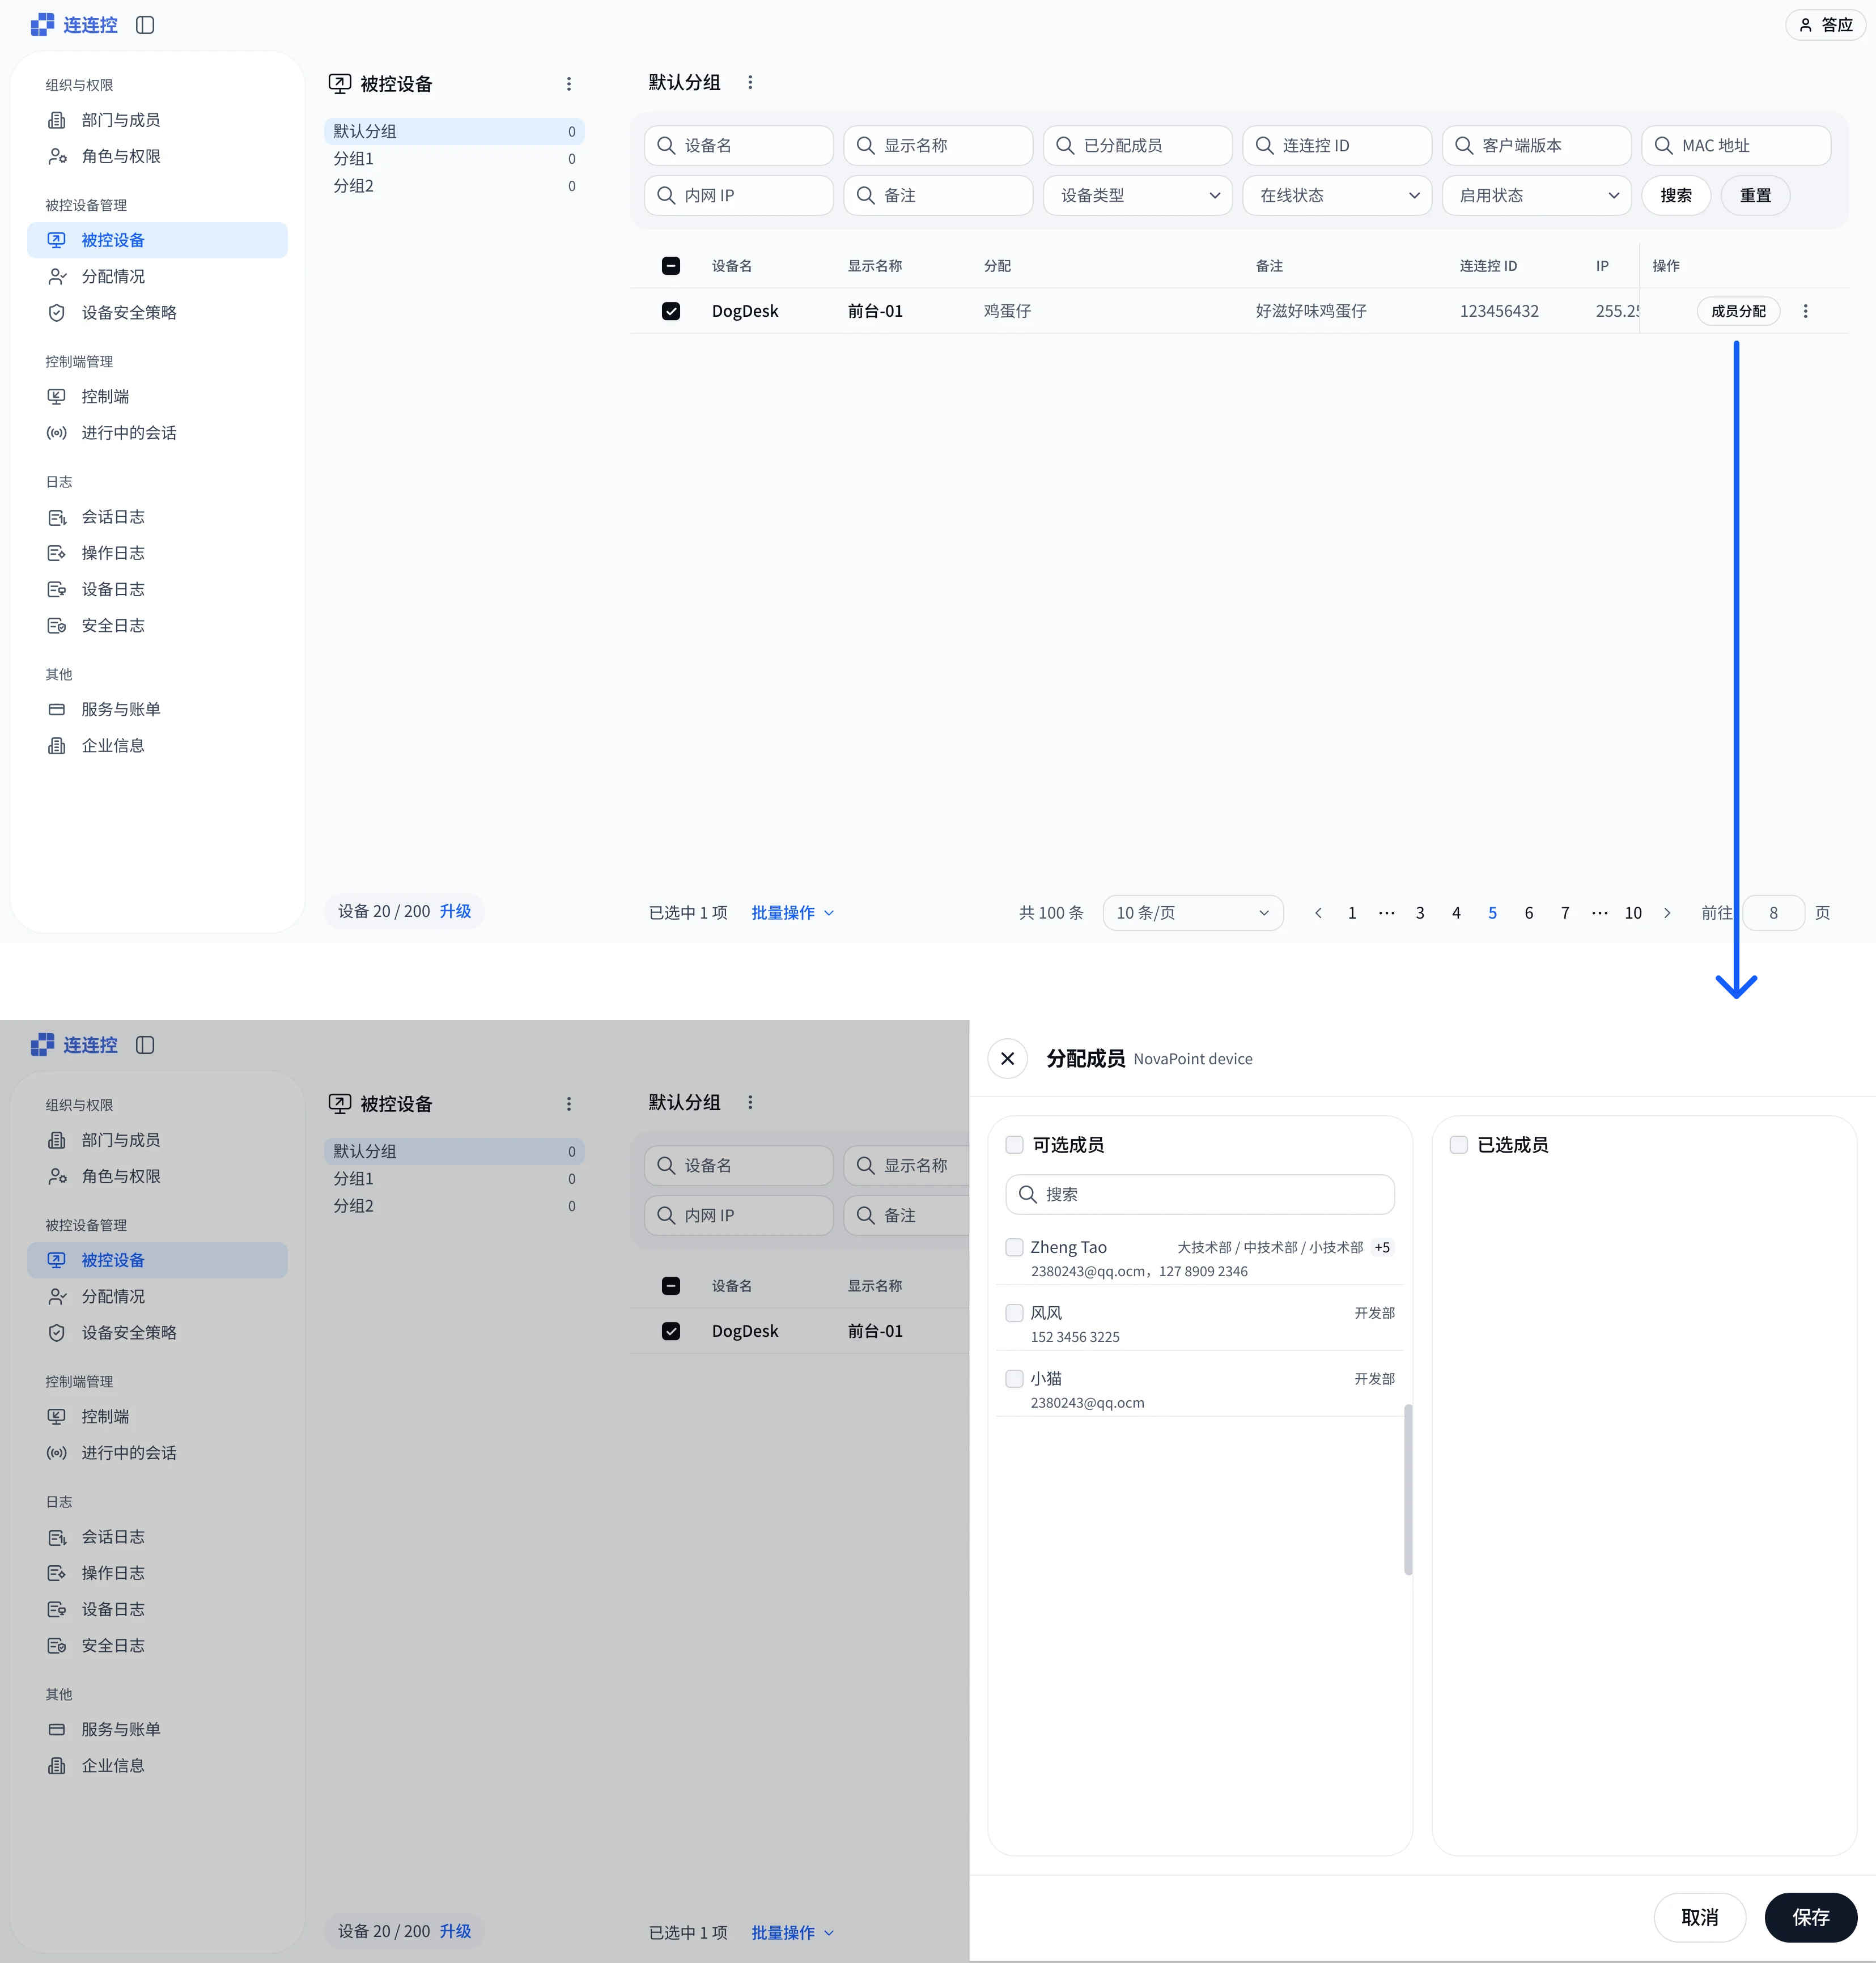Go to next page arrow
The image size is (1876, 1963).
tap(1667, 913)
